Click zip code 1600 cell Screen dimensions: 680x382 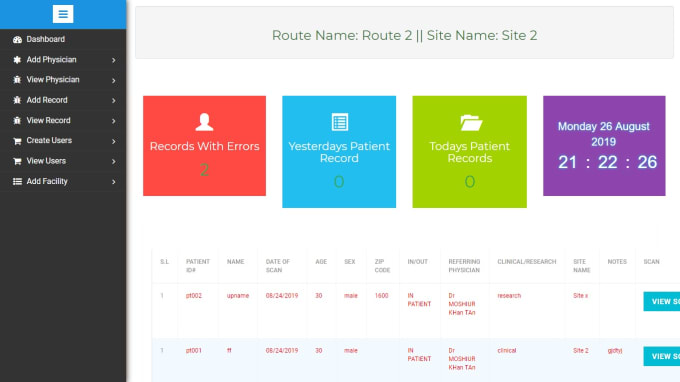tap(381, 296)
